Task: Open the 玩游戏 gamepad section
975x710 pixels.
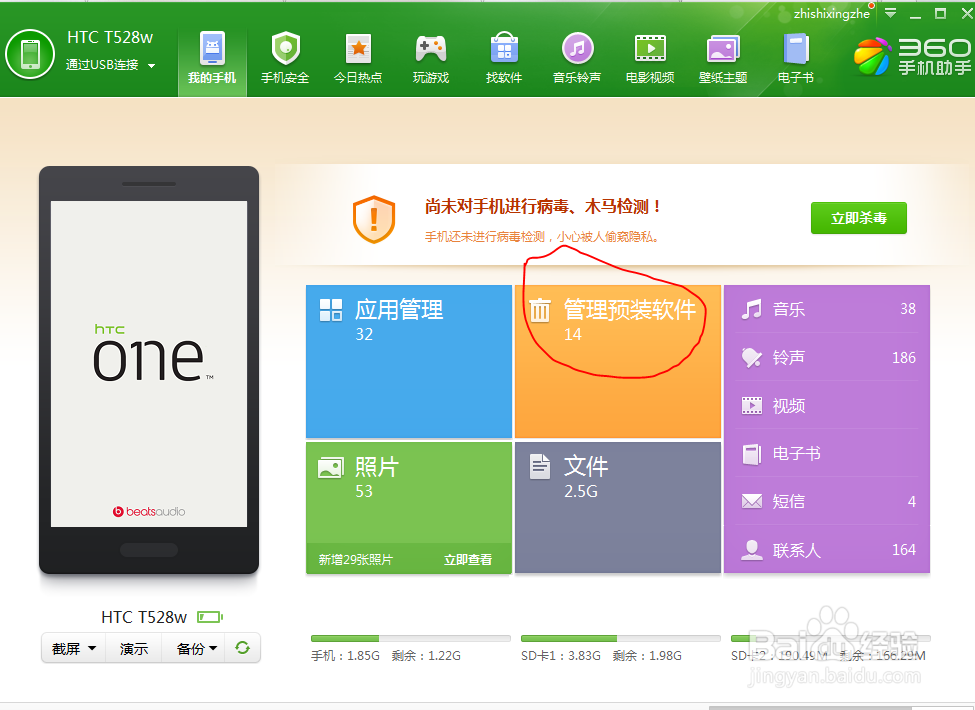Action: pos(431,58)
